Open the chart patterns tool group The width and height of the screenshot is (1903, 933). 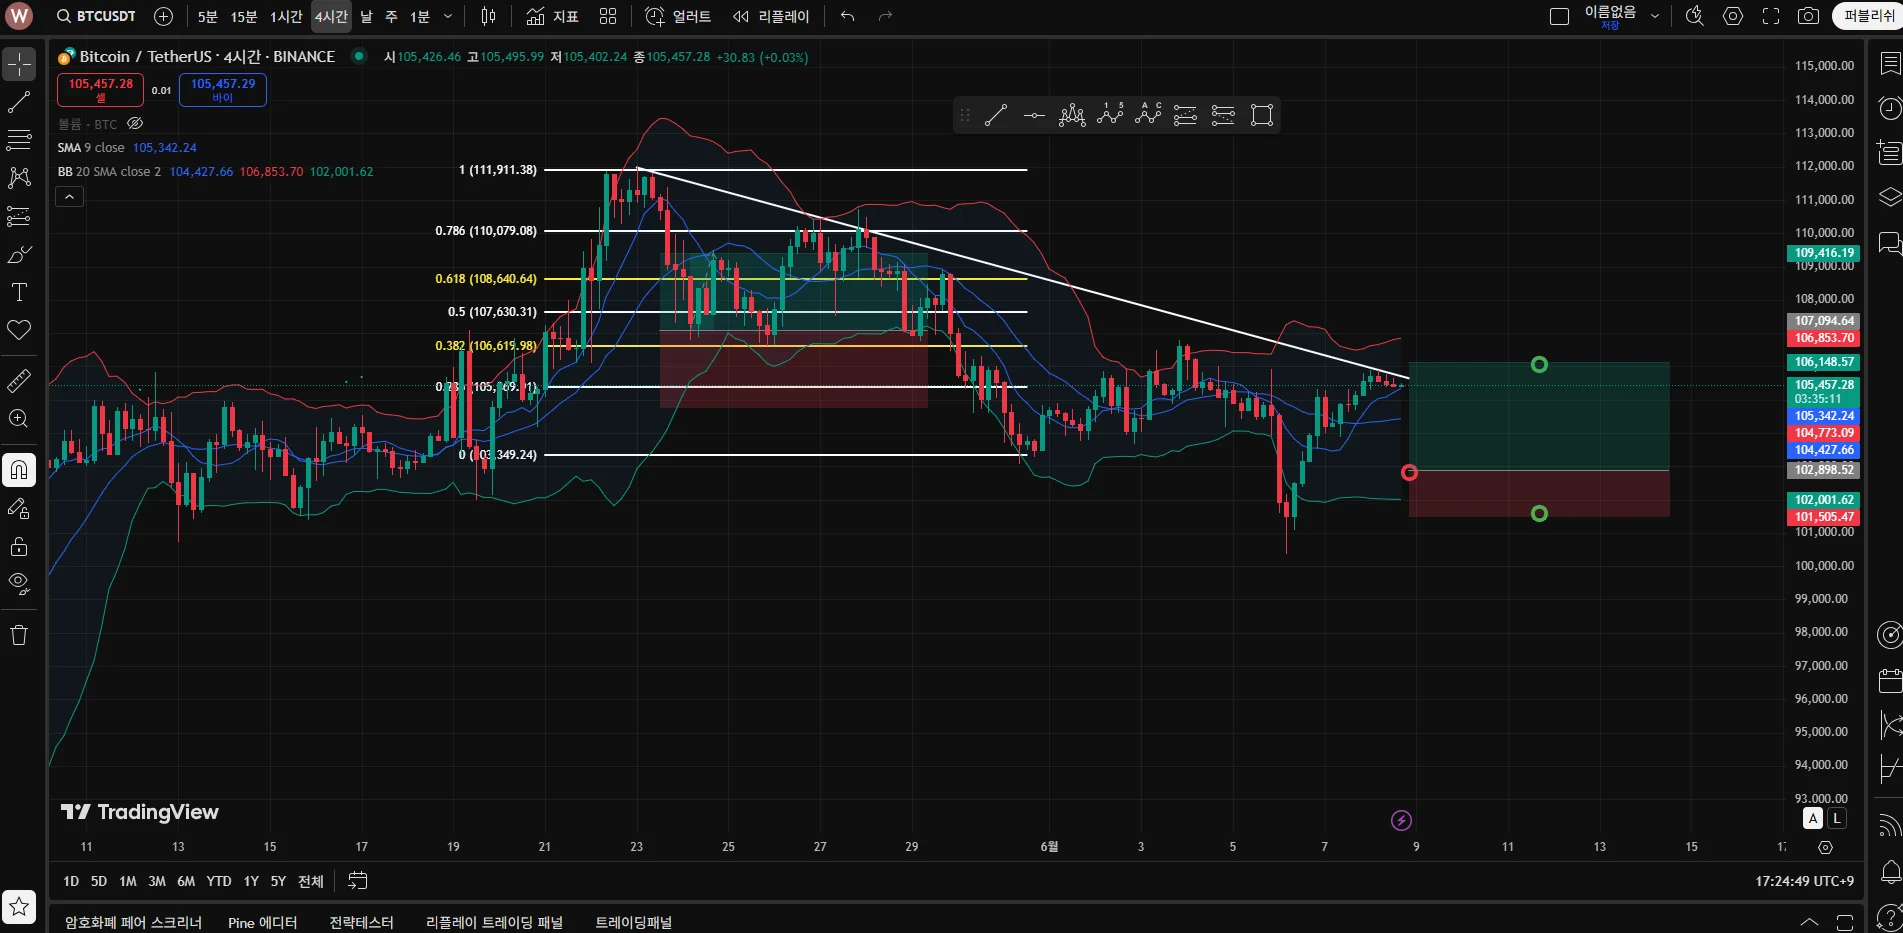tap(19, 178)
